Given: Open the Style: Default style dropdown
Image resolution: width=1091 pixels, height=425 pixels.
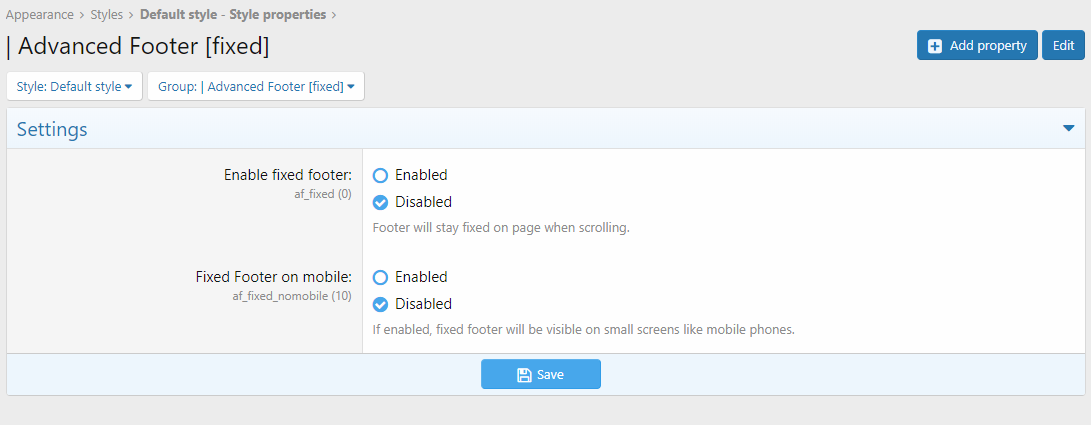Looking at the screenshot, I should tap(75, 86).
